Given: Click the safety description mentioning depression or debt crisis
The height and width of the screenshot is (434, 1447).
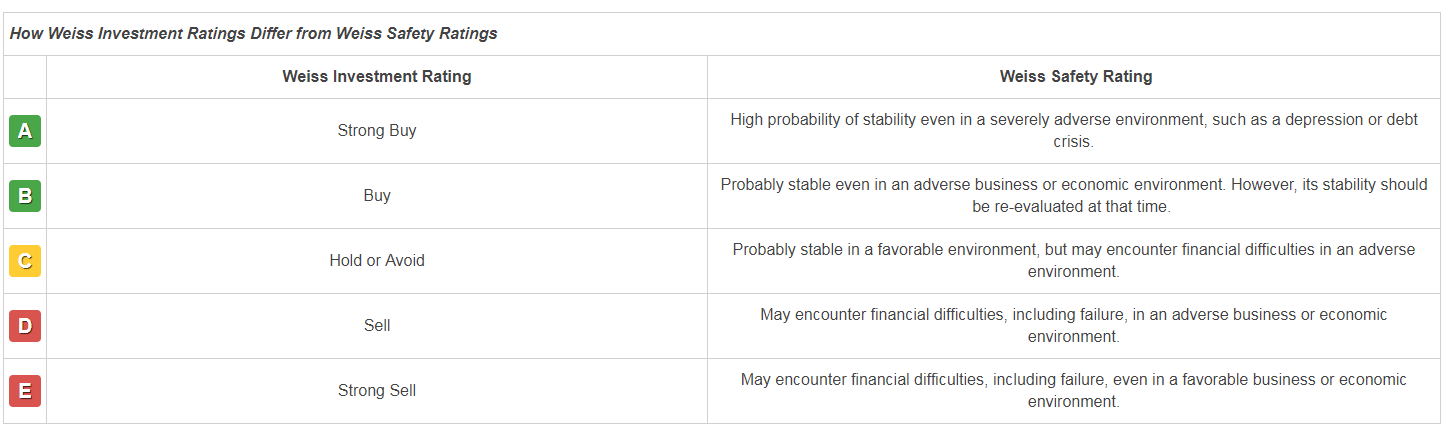Looking at the screenshot, I should tap(1074, 131).
